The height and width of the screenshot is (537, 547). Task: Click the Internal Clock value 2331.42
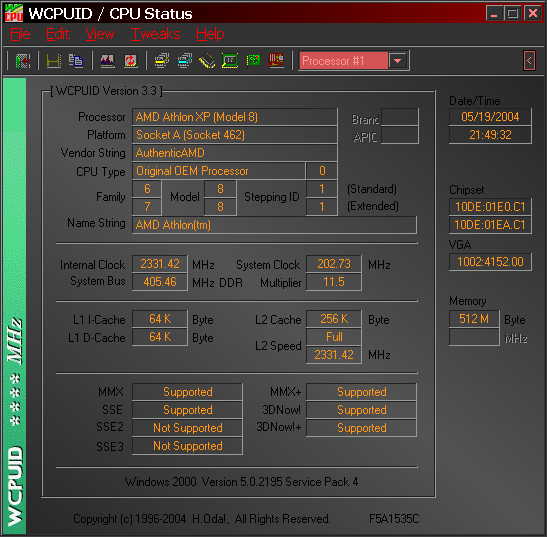(160, 264)
